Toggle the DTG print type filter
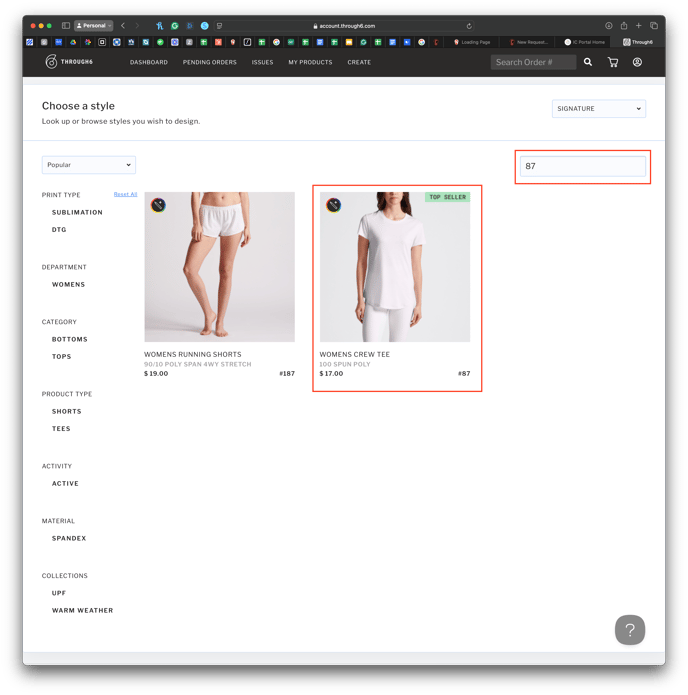This screenshot has height=695, width=688. coord(59,230)
